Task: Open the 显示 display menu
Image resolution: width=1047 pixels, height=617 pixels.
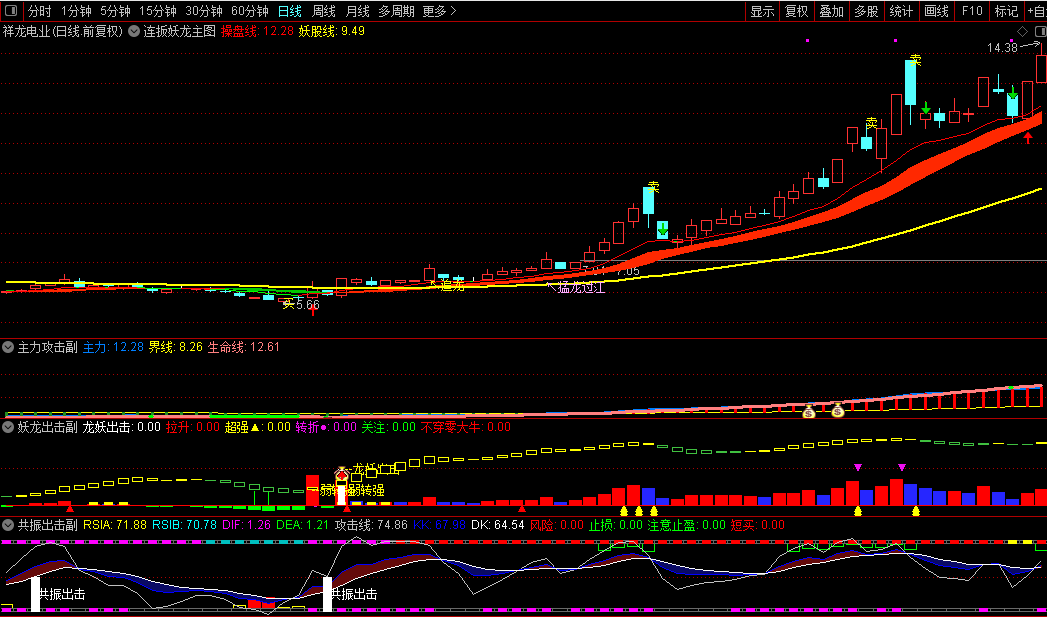Action: pyautogui.click(x=762, y=11)
